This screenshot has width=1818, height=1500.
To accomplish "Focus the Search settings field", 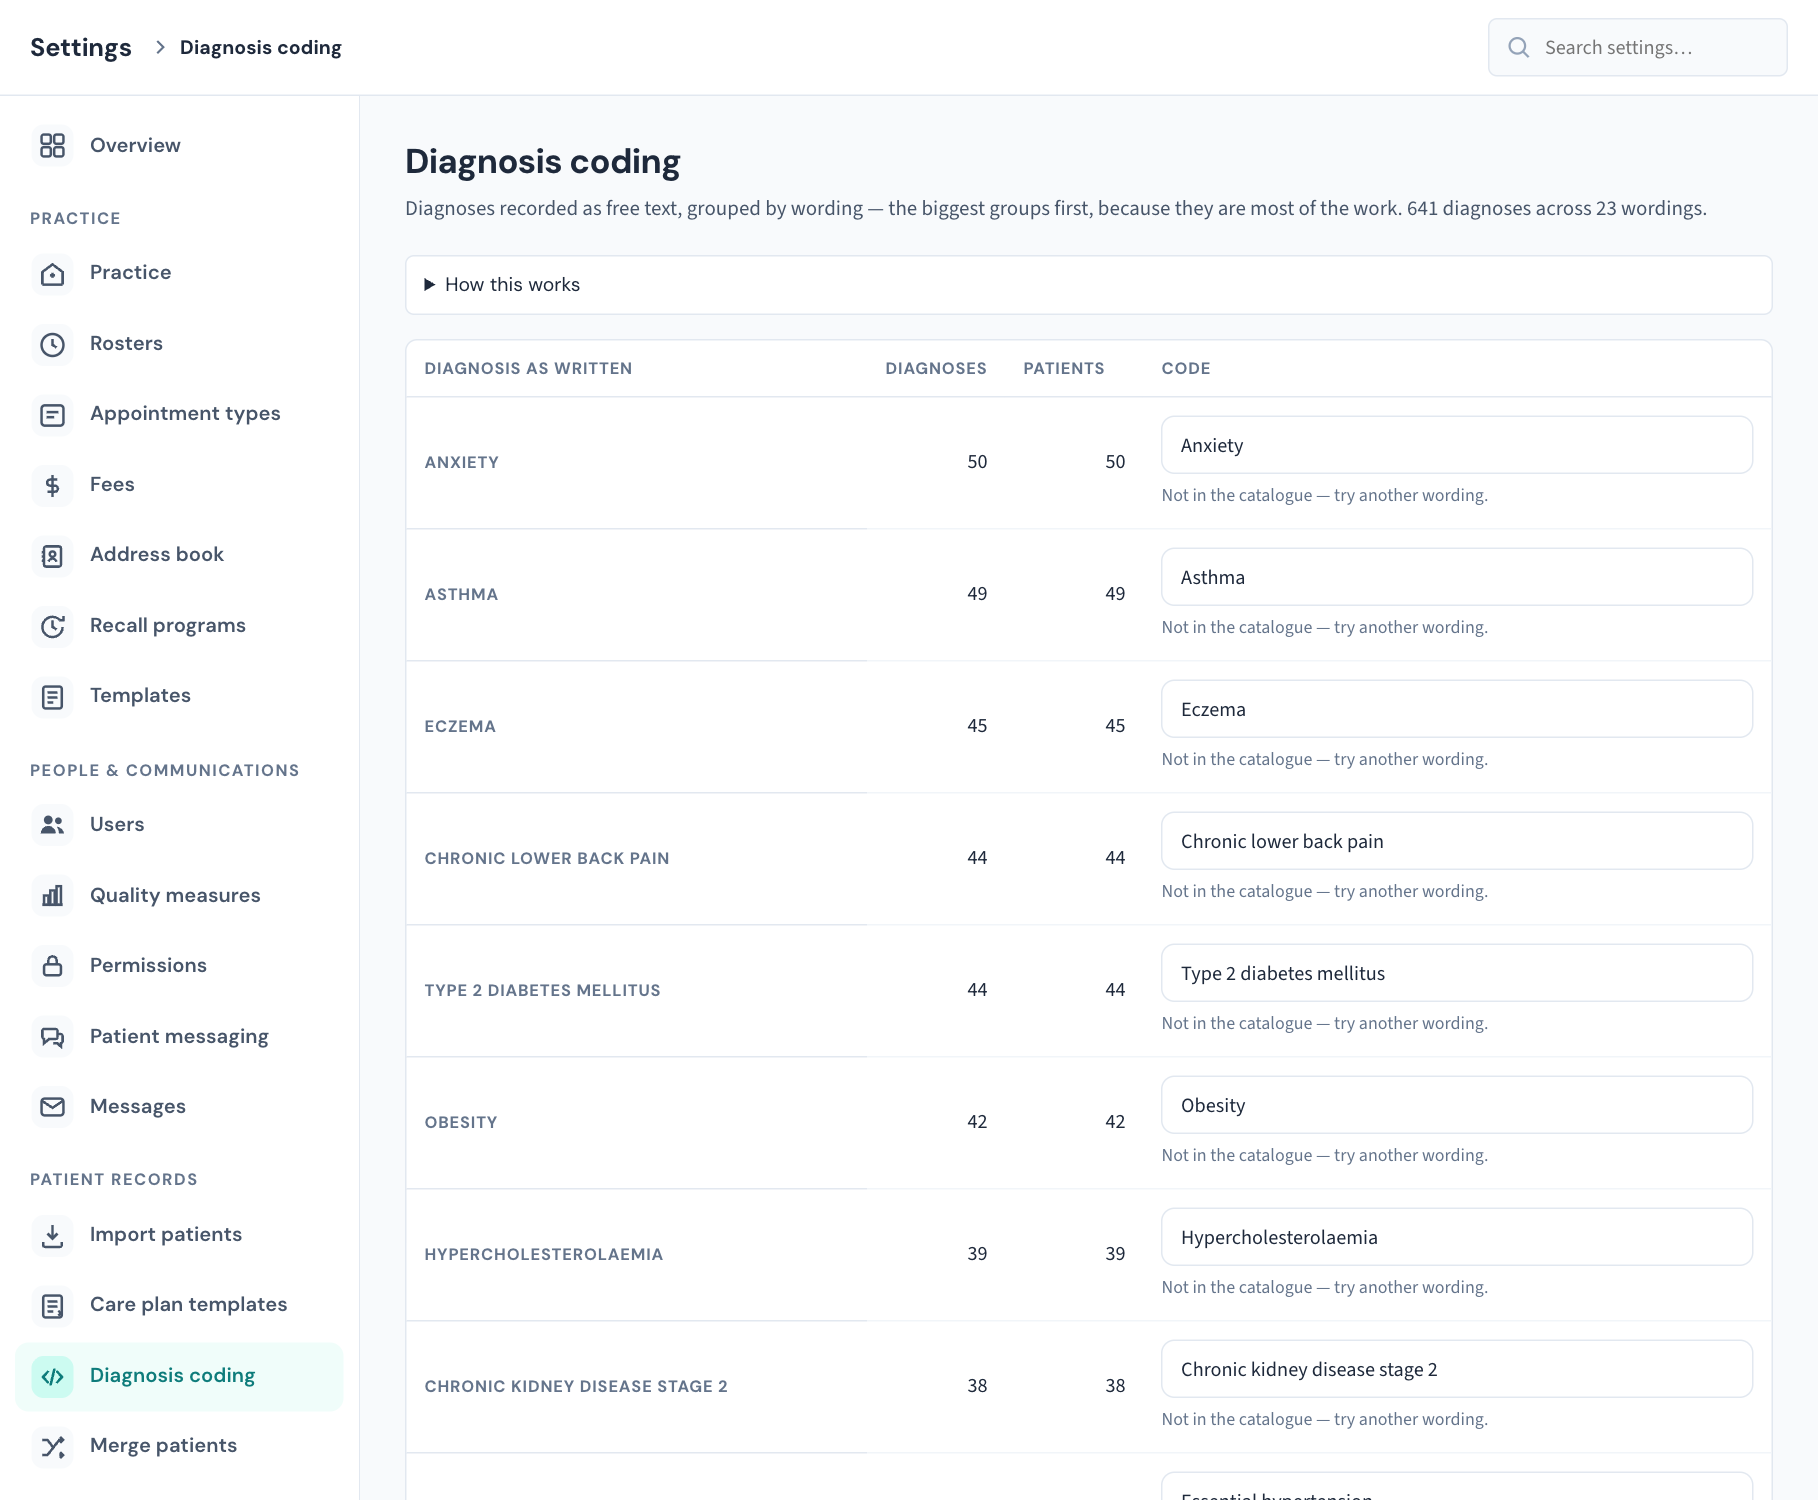I will (1637, 47).
